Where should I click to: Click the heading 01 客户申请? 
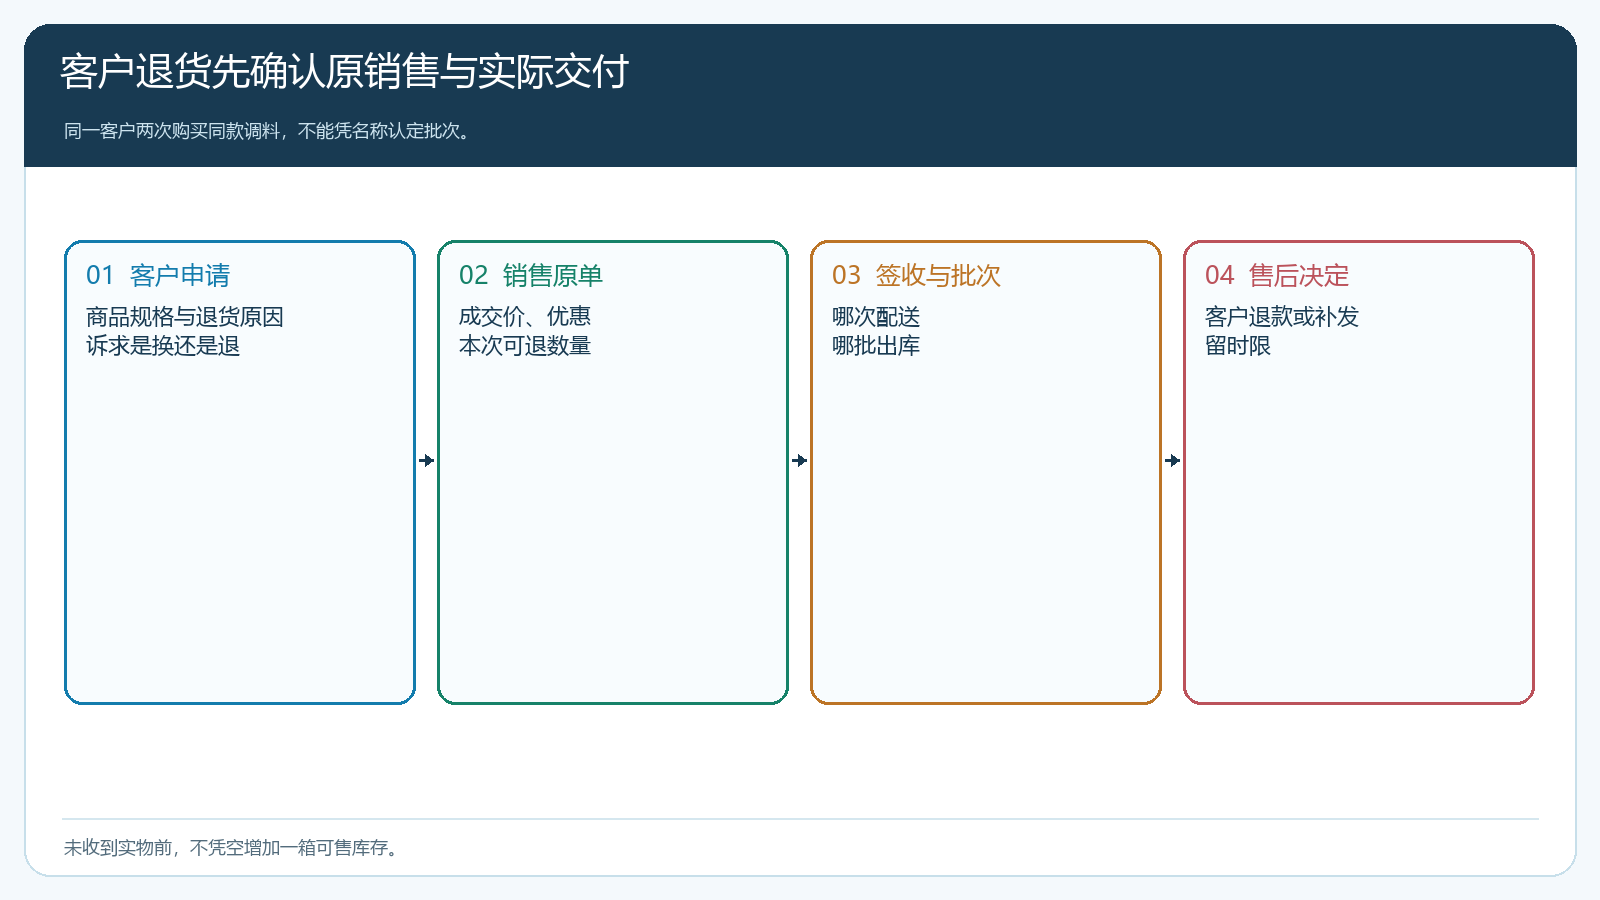coord(158,275)
